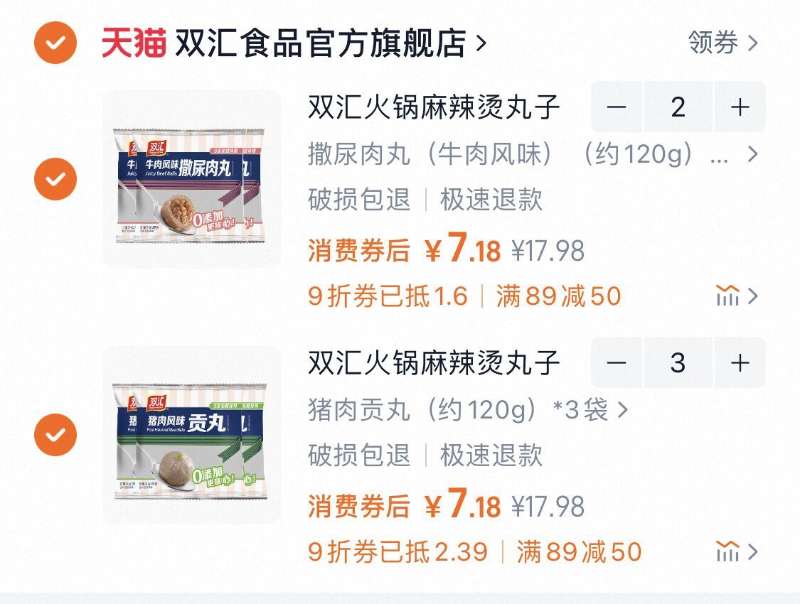This screenshot has height=604, width=800.
Task: Increase quantity of 猪肉贡丸 with plus
Action: [x=740, y=363]
